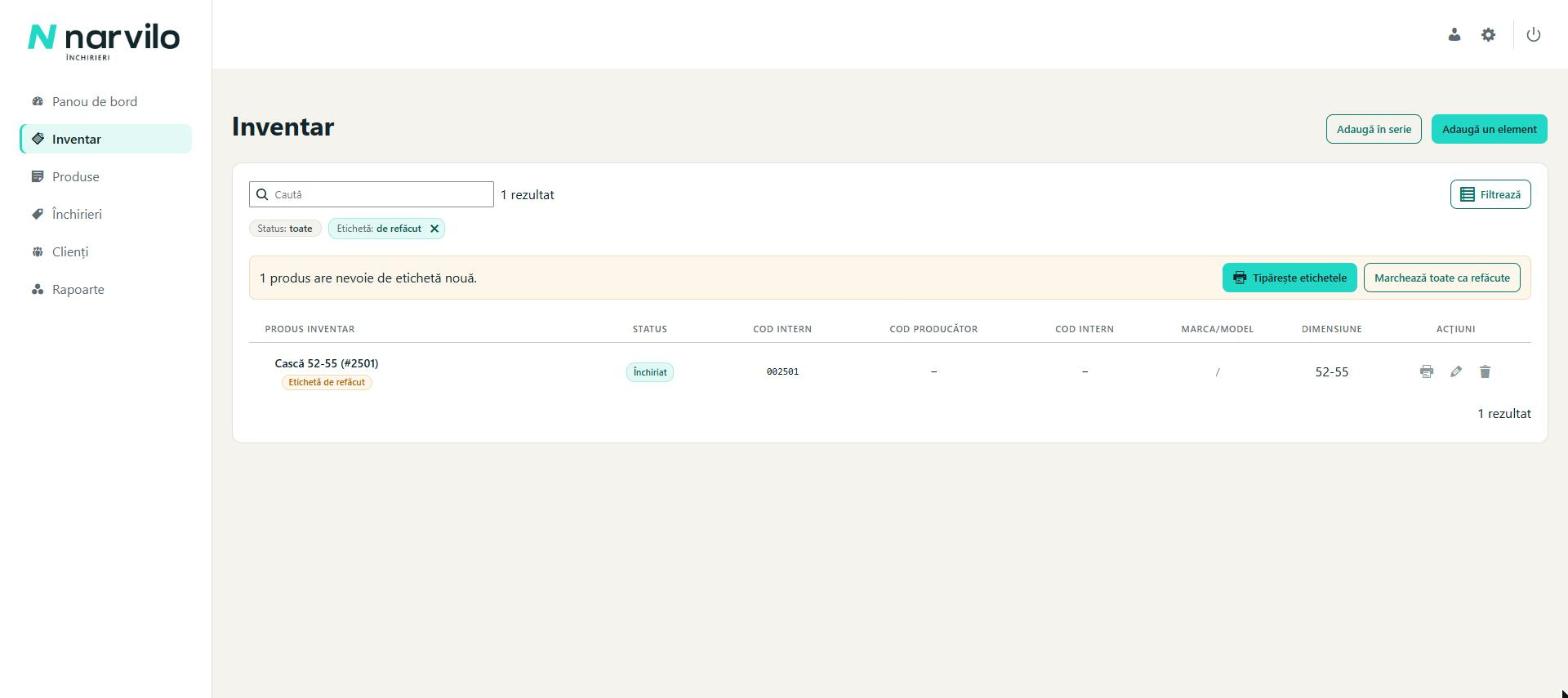The height and width of the screenshot is (698, 1568).
Task: Click 'Tipărește etichetele' button
Action: pyautogui.click(x=1289, y=278)
